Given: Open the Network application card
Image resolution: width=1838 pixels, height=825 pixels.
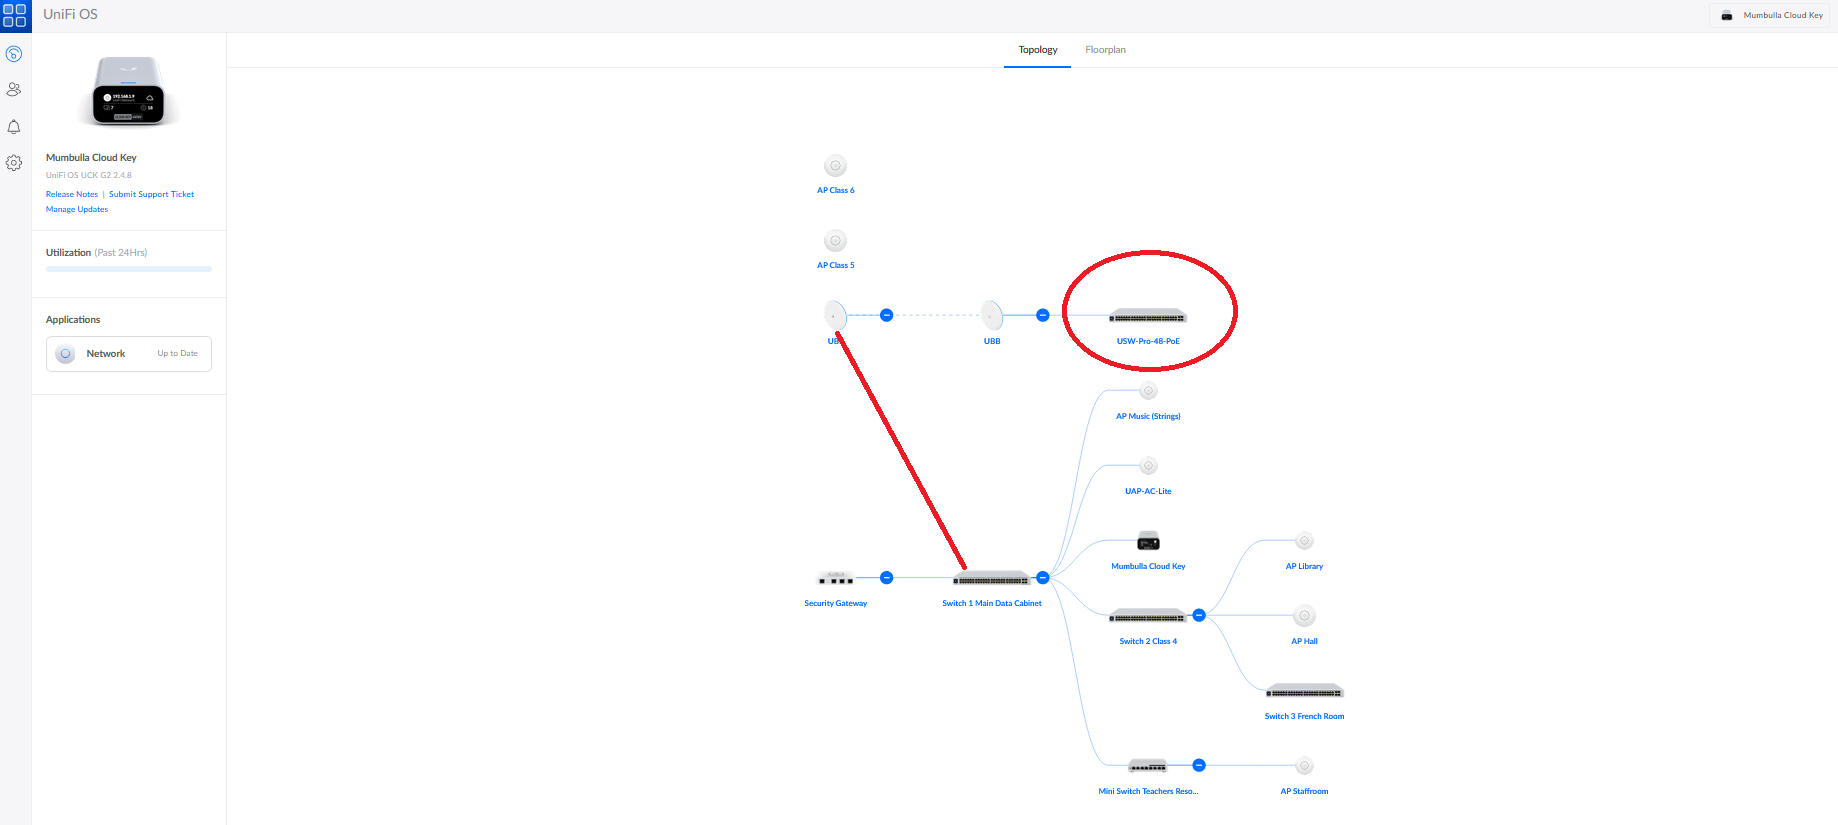Looking at the screenshot, I should point(129,354).
